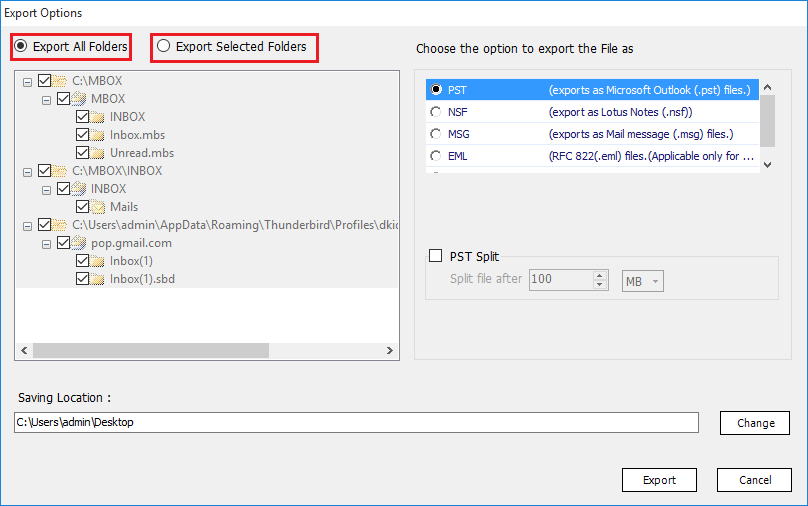Uncheck the pop.gmail.com checkbox
Viewport: 808px width, 506px height.
point(63,243)
